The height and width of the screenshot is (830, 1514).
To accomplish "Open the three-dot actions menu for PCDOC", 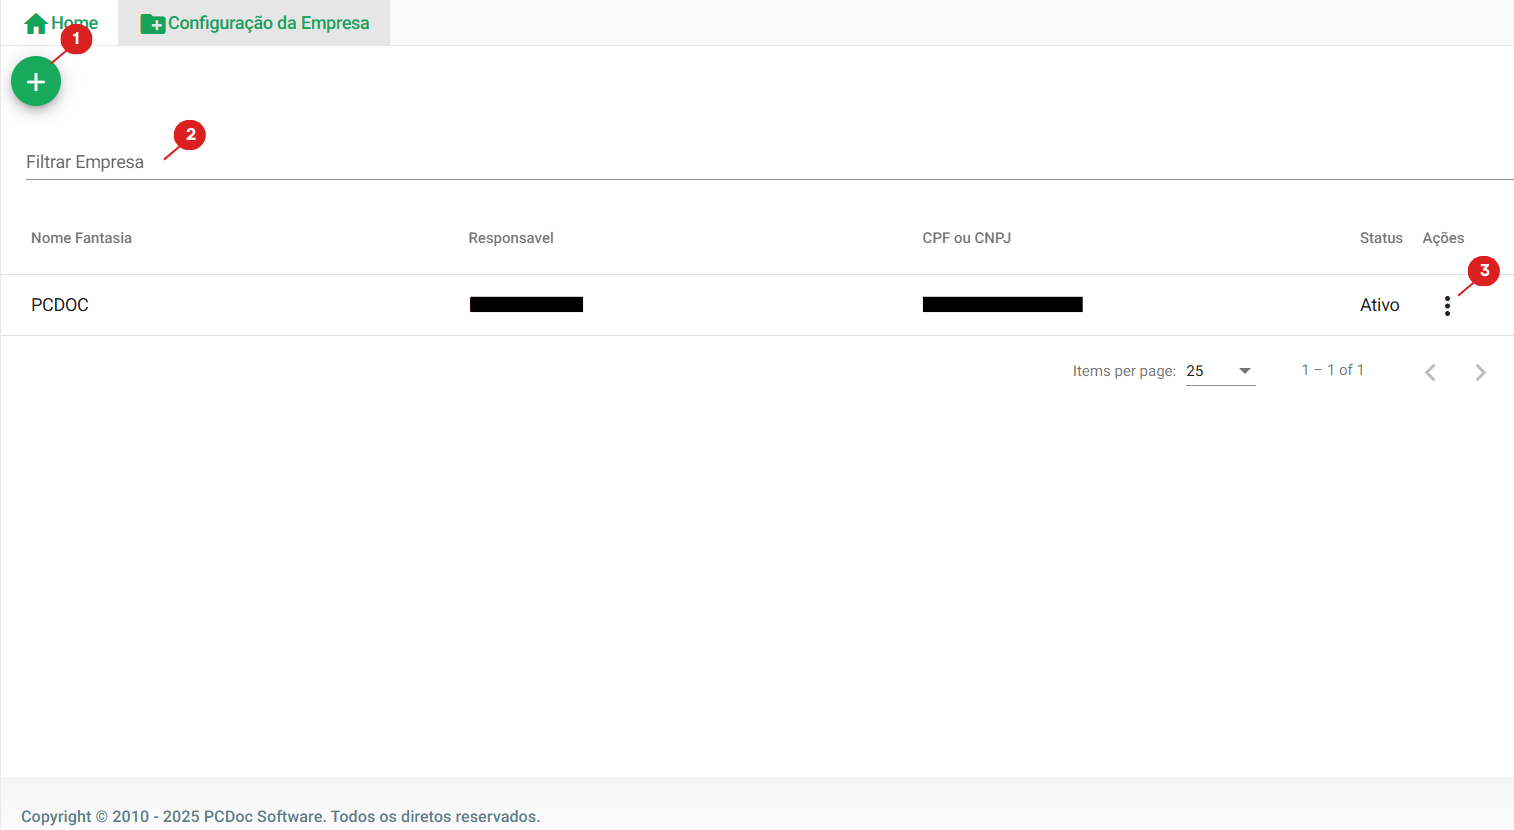I will tap(1447, 306).
